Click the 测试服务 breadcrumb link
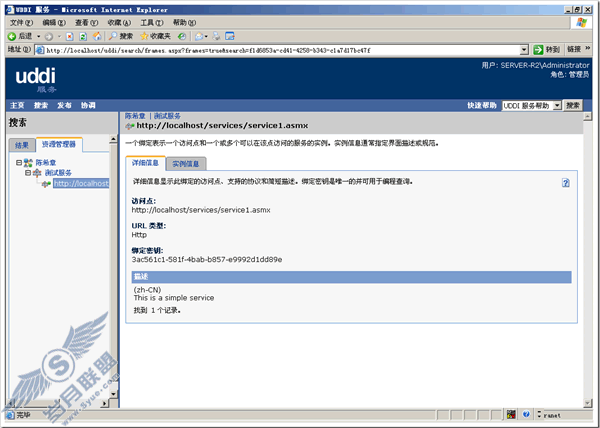The image size is (600, 428). point(167,116)
